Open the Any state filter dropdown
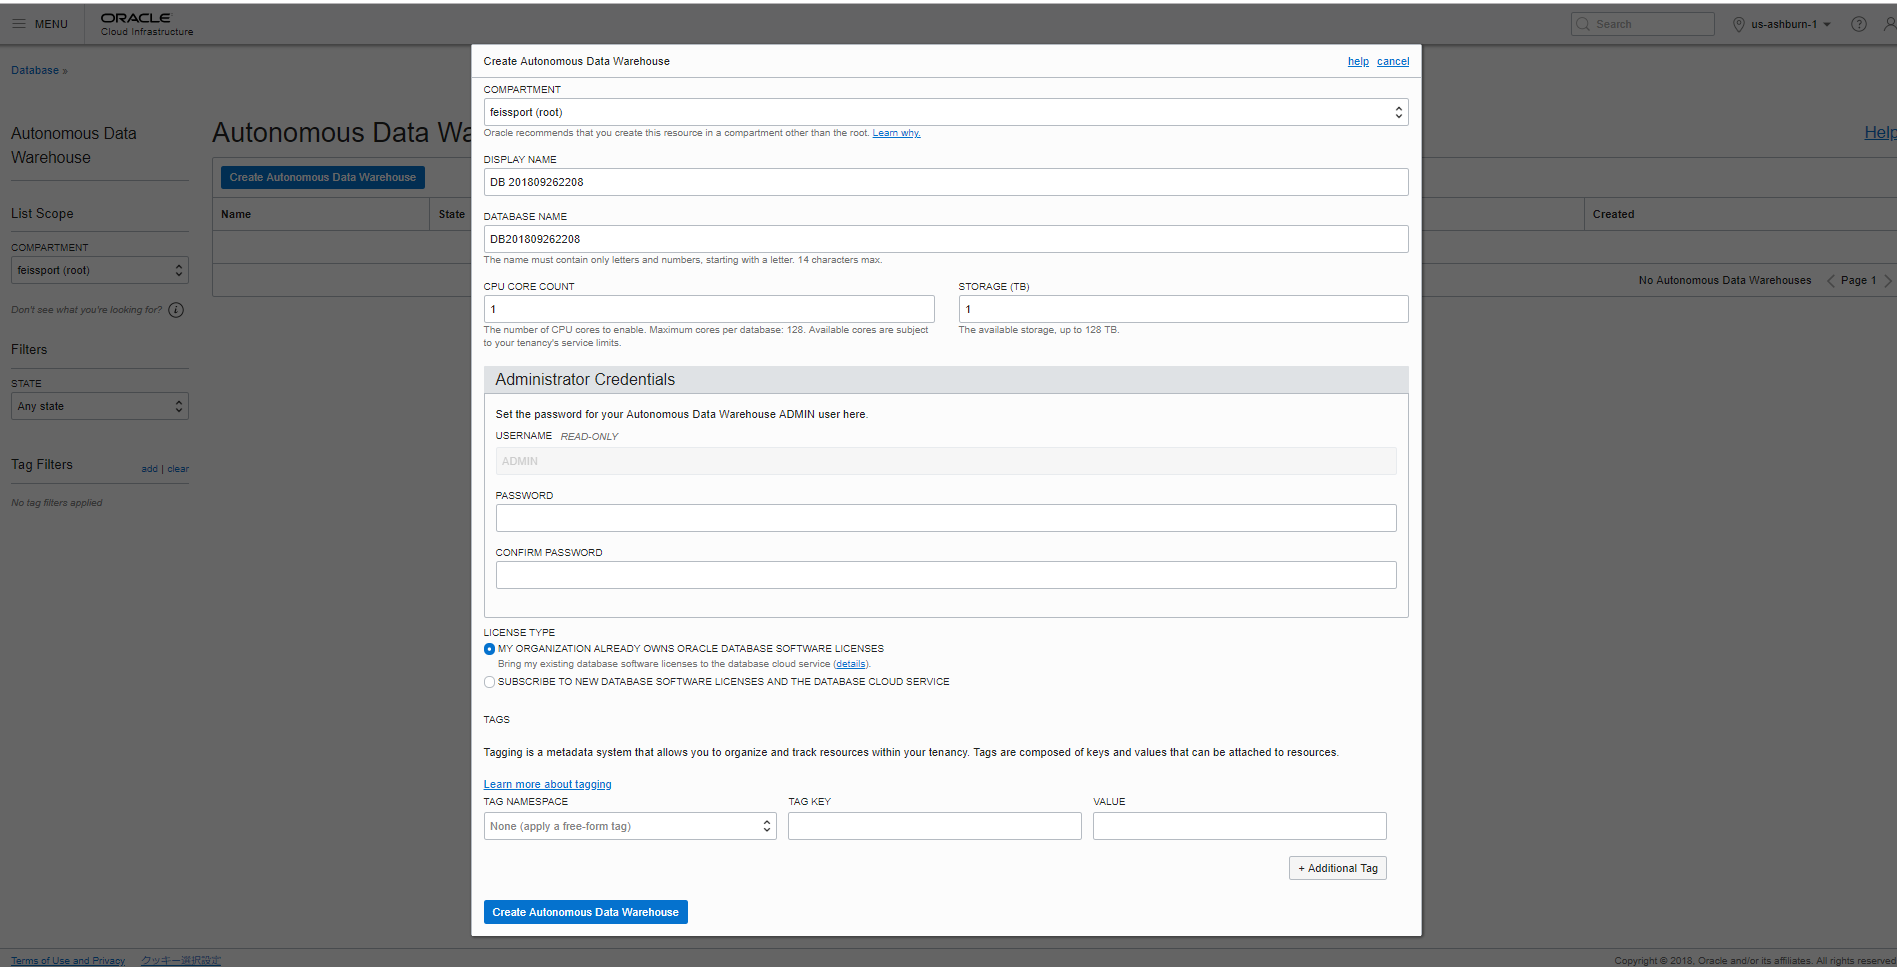The height and width of the screenshot is (967, 1897). coord(100,406)
